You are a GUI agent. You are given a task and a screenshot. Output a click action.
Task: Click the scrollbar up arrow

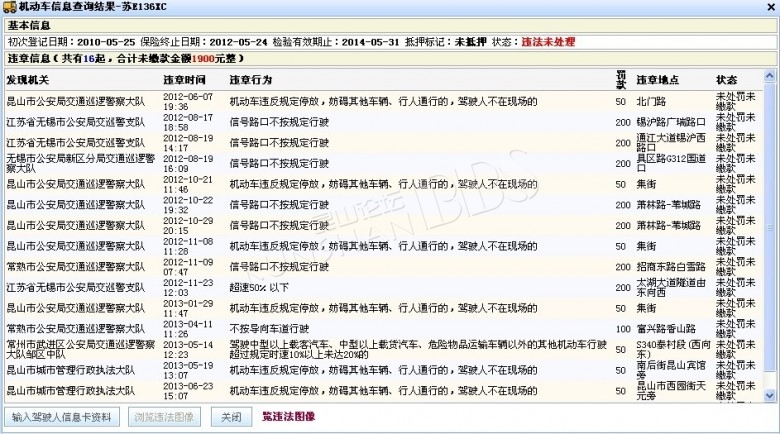[771, 76]
